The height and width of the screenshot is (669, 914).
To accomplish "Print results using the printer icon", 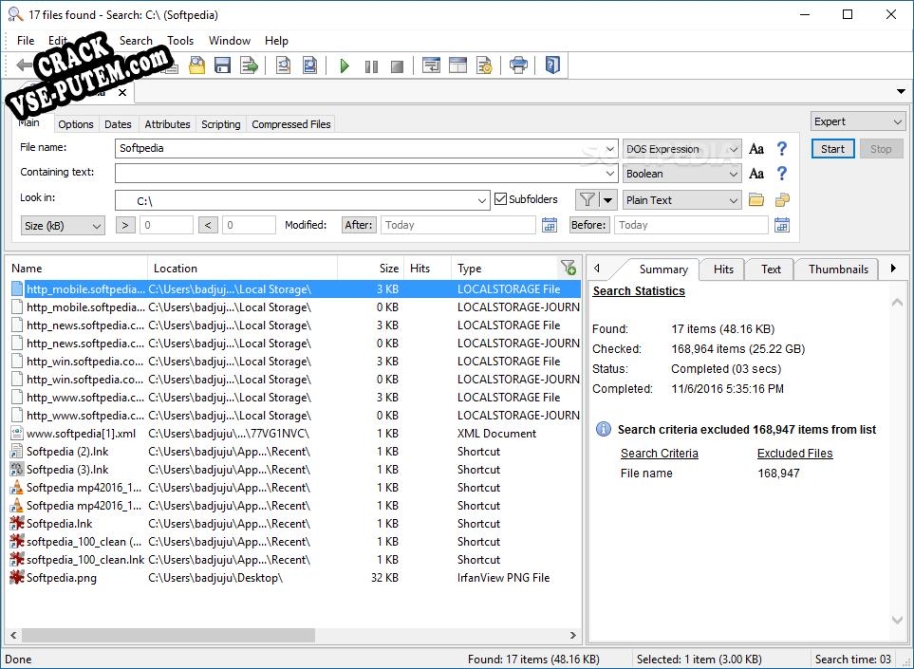I will coord(518,65).
